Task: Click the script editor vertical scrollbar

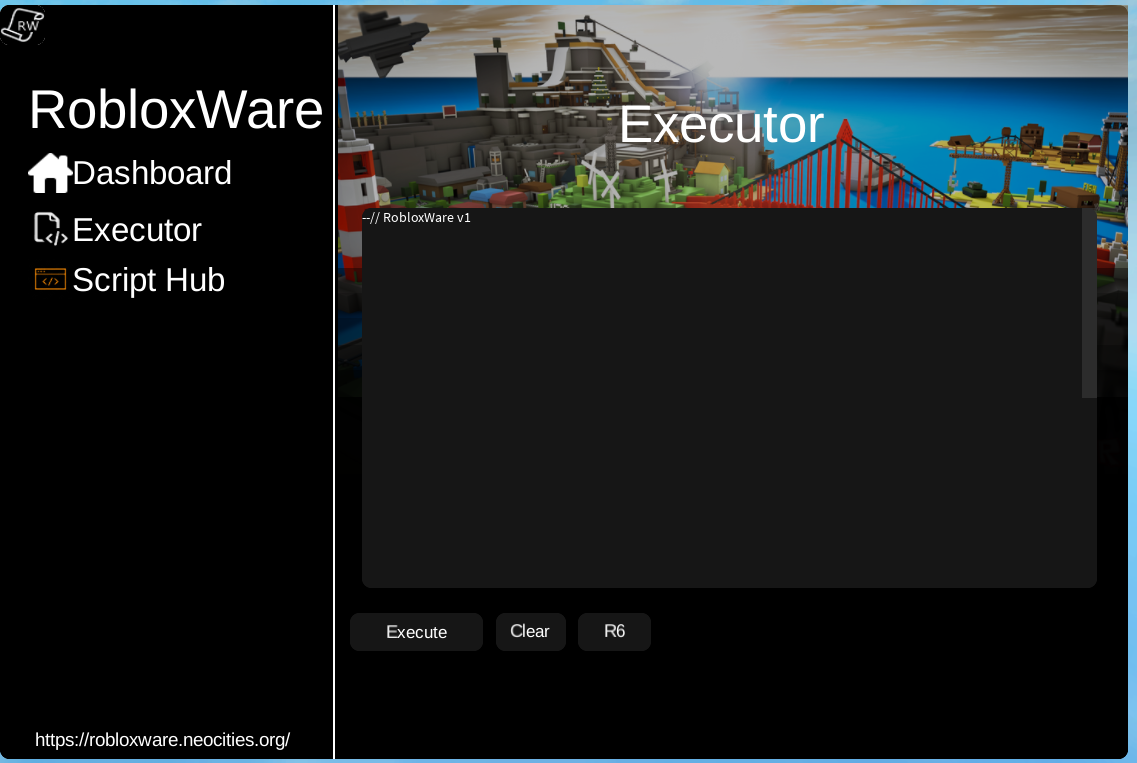Action: click(x=1089, y=302)
